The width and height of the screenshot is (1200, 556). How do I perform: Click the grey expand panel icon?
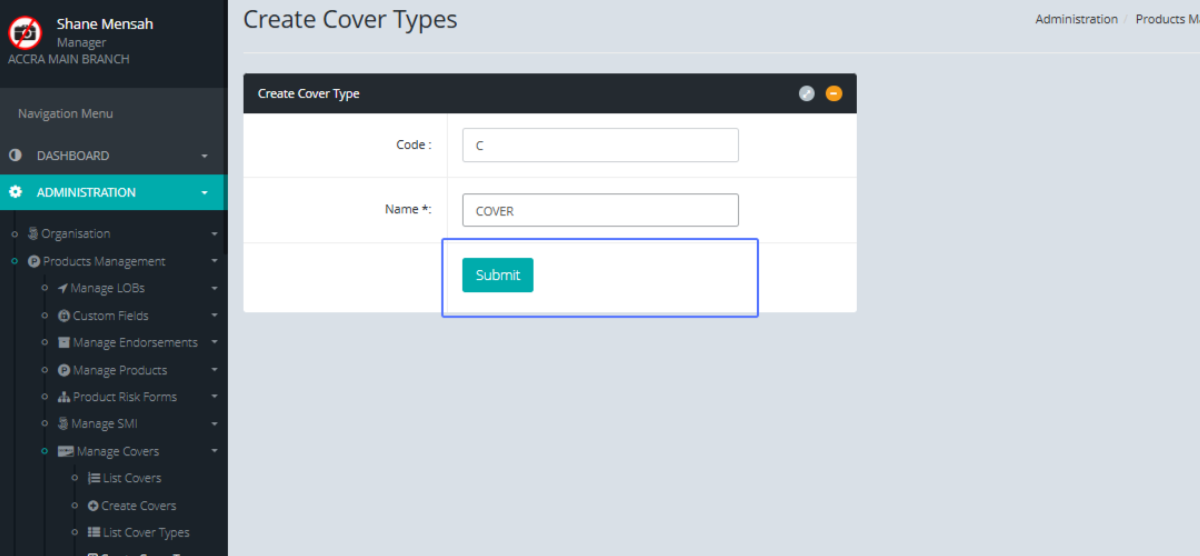(807, 94)
